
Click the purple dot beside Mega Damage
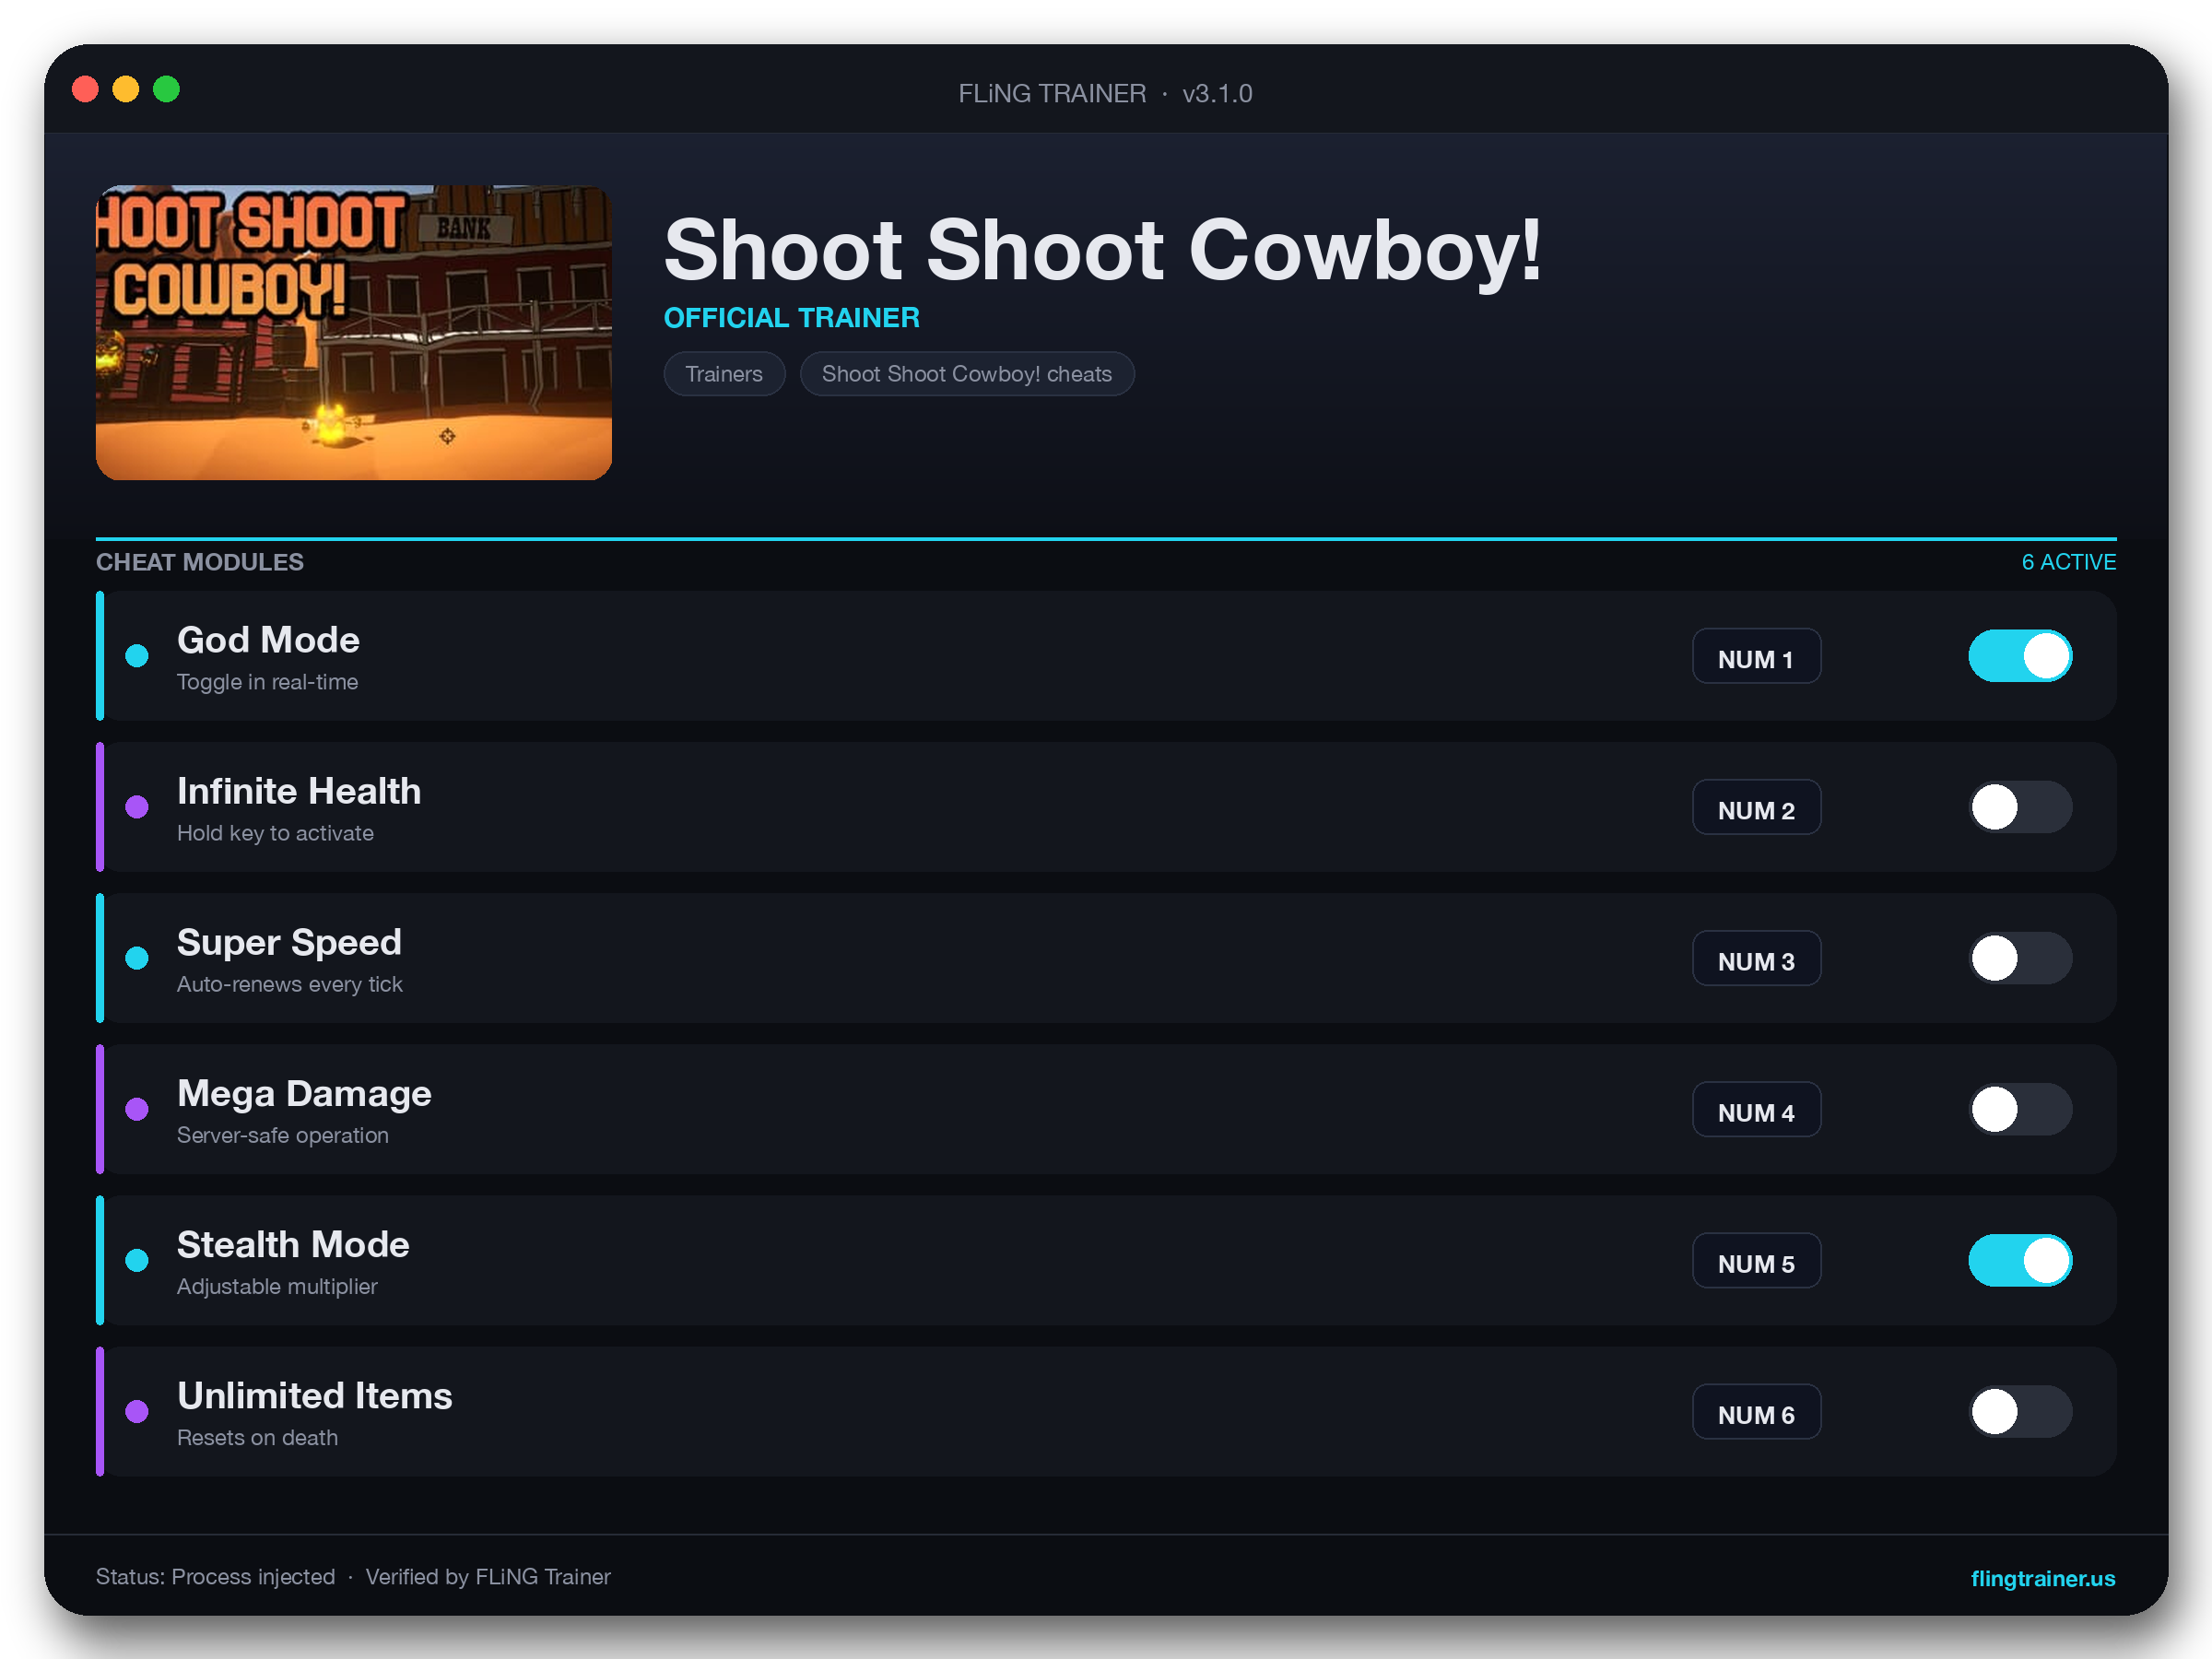coord(137,1109)
